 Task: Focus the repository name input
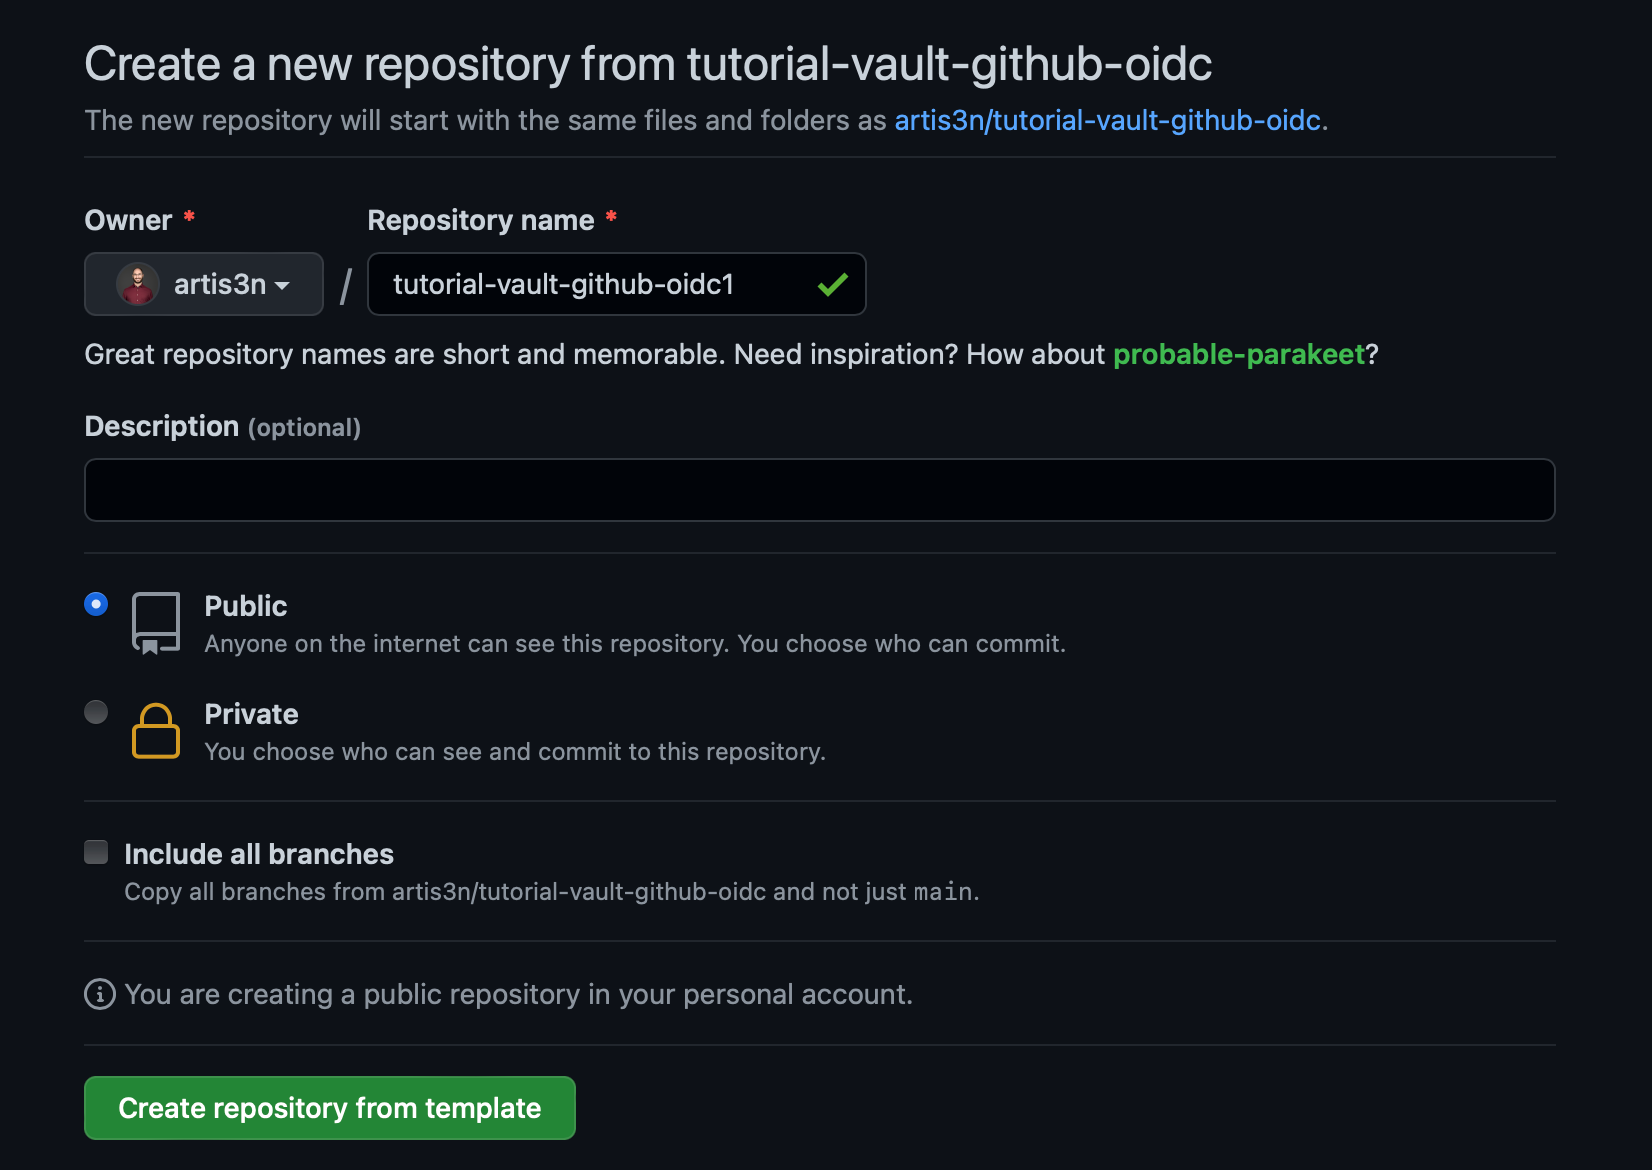tap(590, 284)
